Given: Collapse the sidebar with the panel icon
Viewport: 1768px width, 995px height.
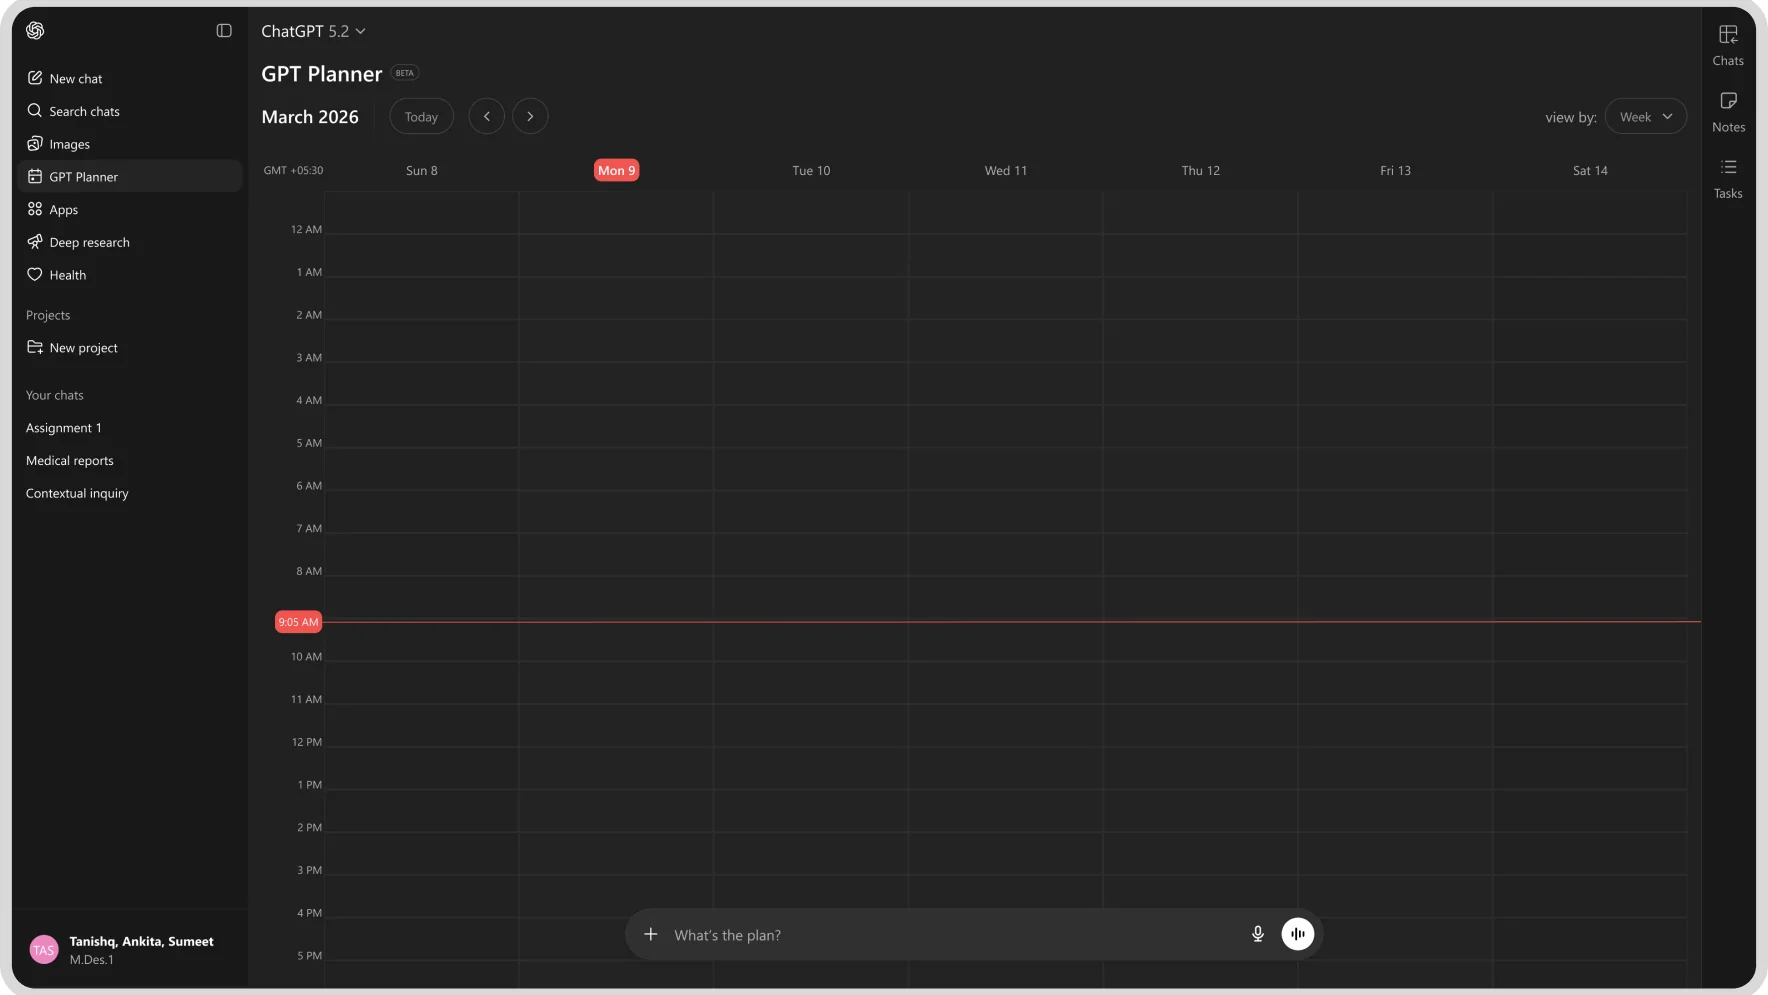Looking at the screenshot, I should click(x=224, y=31).
